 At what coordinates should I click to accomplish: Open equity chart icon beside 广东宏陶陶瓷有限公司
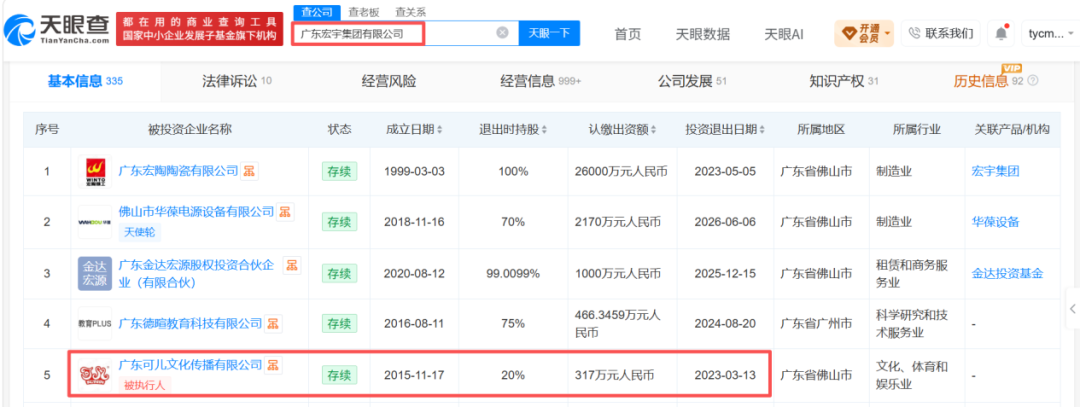tap(249, 171)
